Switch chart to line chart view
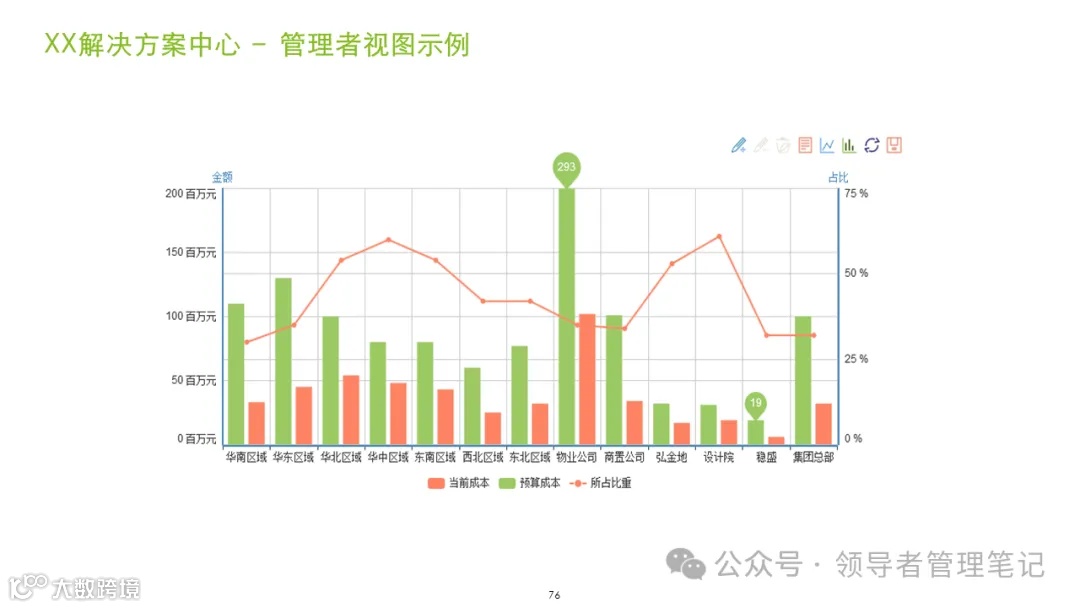The height and width of the screenshot is (608, 1080). (x=827, y=145)
